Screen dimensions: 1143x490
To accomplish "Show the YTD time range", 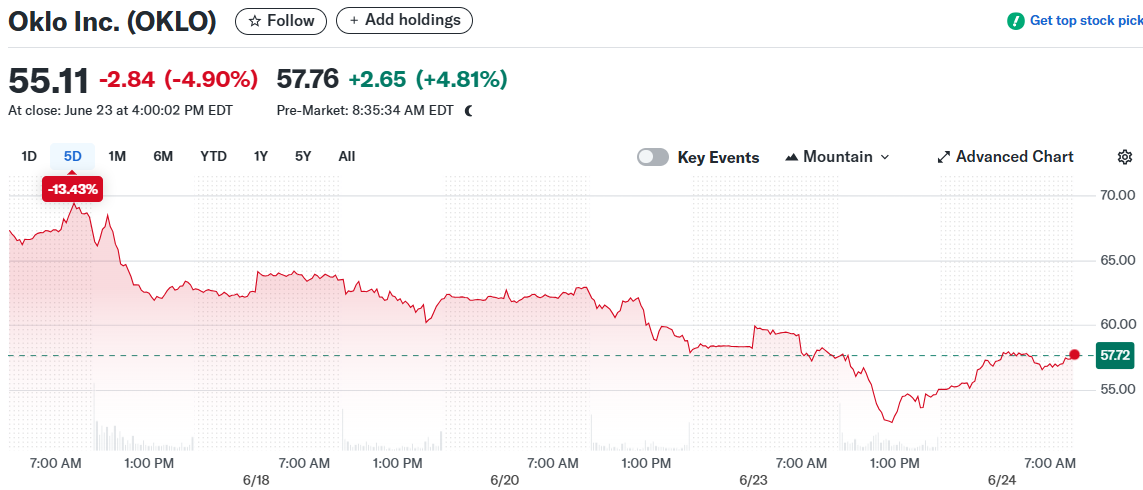I will click(x=213, y=156).
